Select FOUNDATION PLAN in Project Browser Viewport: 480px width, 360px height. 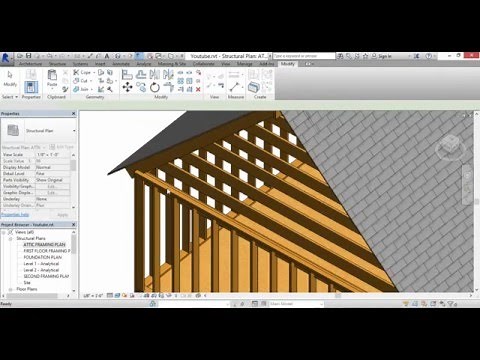pyautogui.click(x=42, y=257)
